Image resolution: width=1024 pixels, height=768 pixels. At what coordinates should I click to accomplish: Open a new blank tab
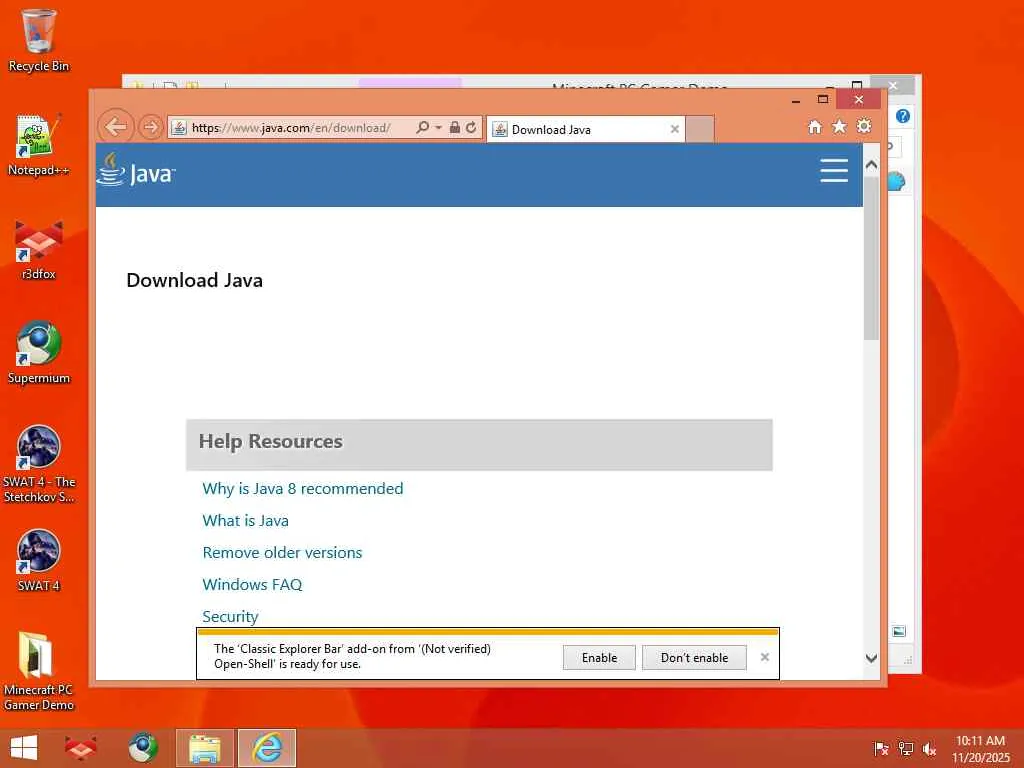point(700,129)
